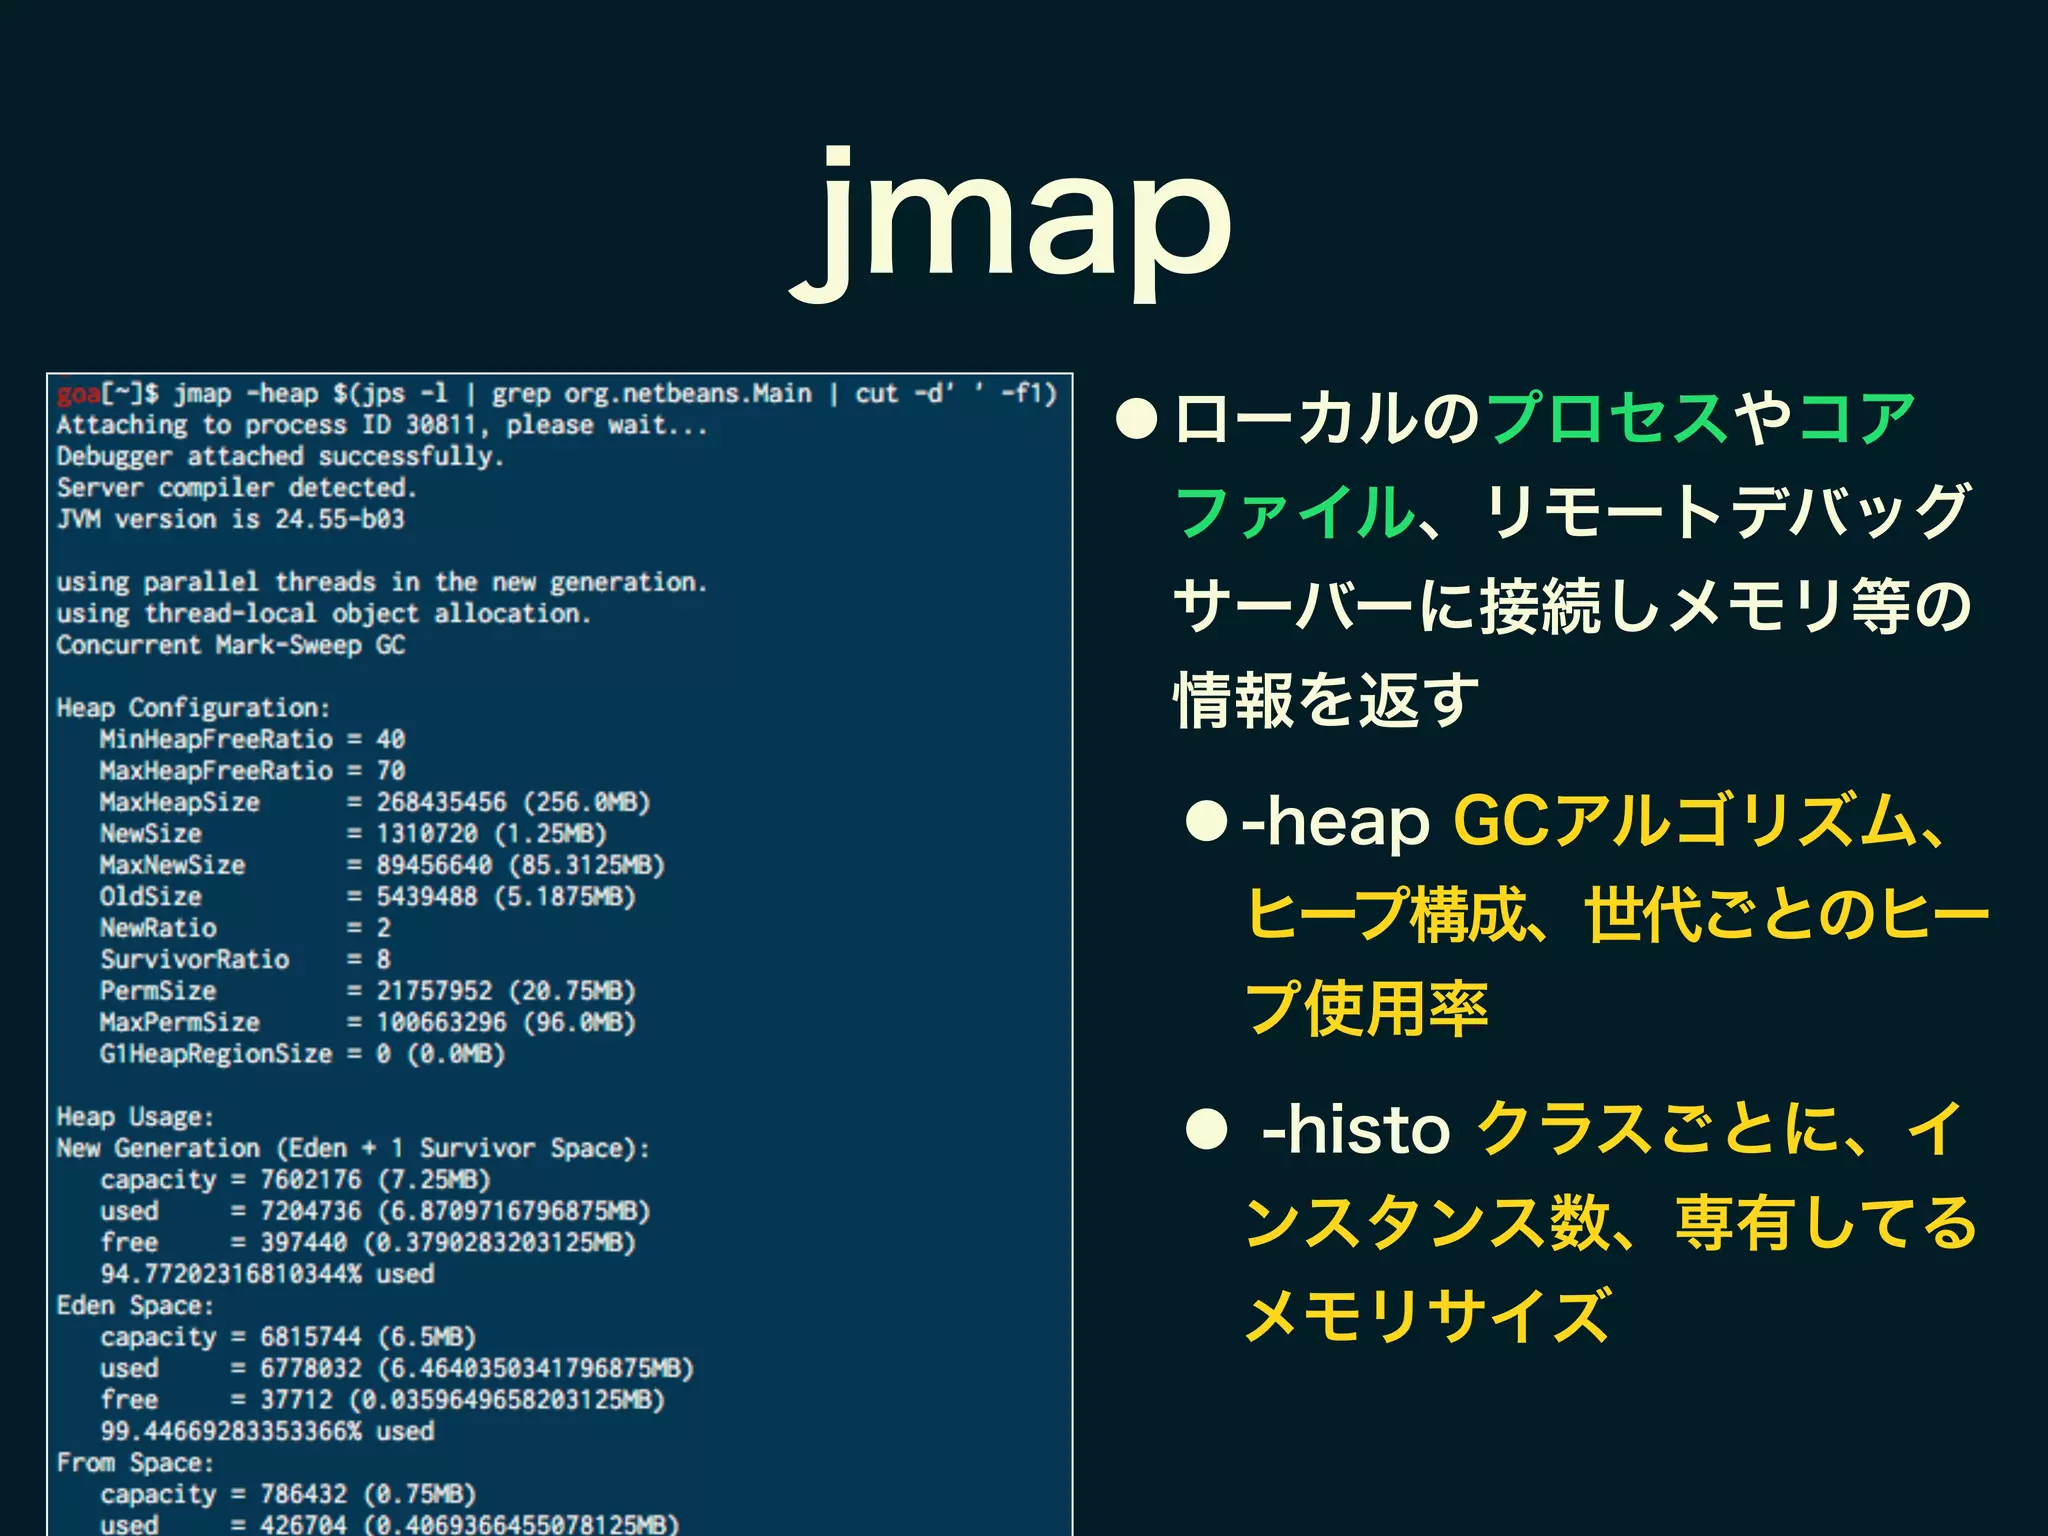Screen dimensions: 2048x1536
Task: Click the first top-level bullet dot
Action: pos(1136,420)
